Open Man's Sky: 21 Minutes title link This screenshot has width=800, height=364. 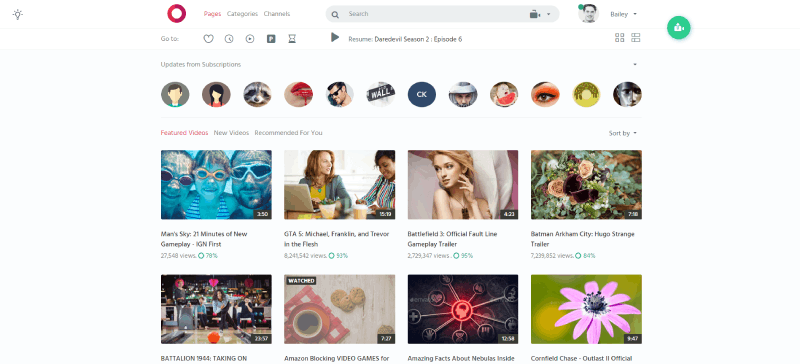[x=204, y=239]
